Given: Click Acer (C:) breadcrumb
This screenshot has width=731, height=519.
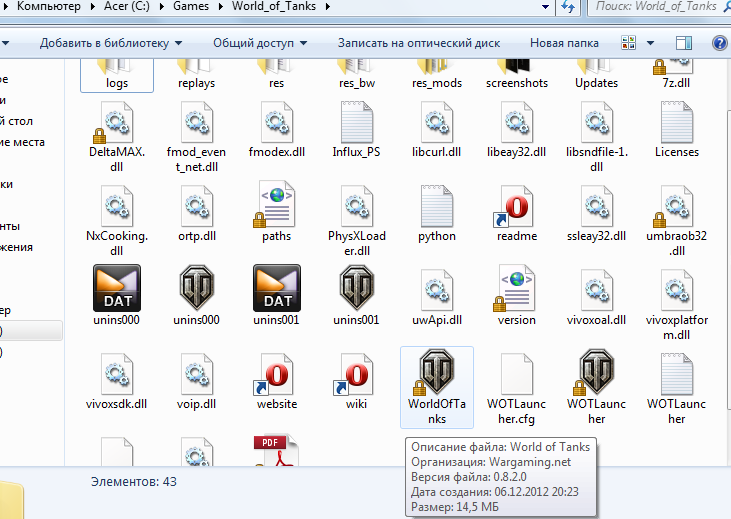Looking at the screenshot, I should pos(127,7).
